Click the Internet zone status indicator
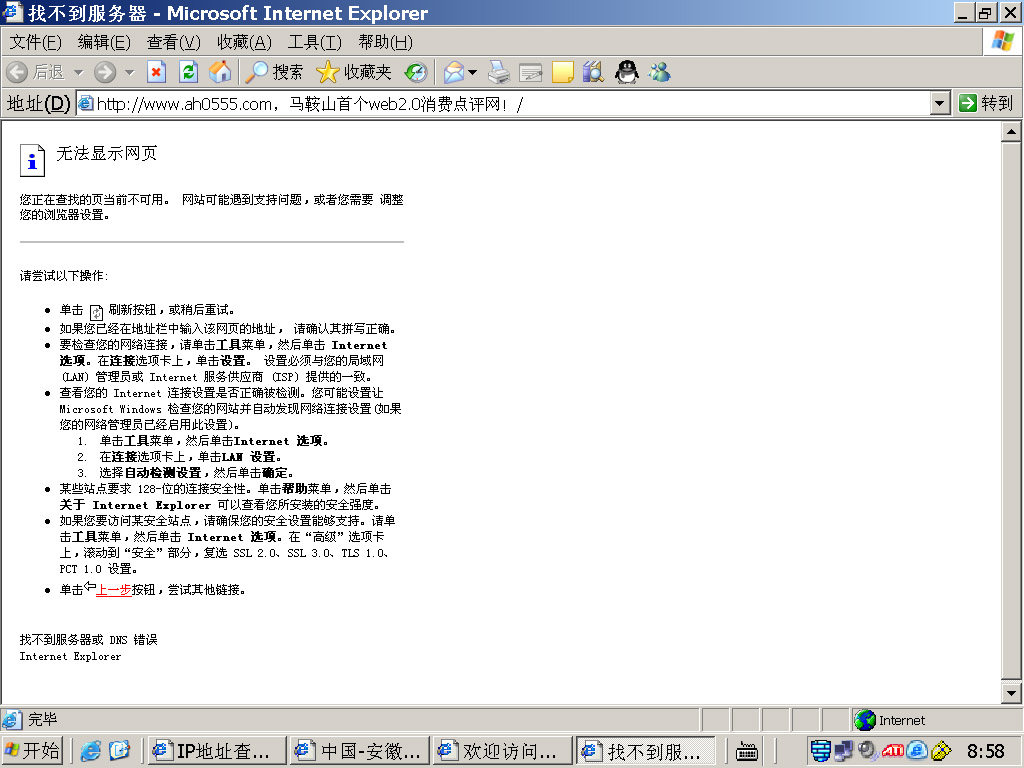1024x768 pixels. pyautogui.click(x=889, y=720)
